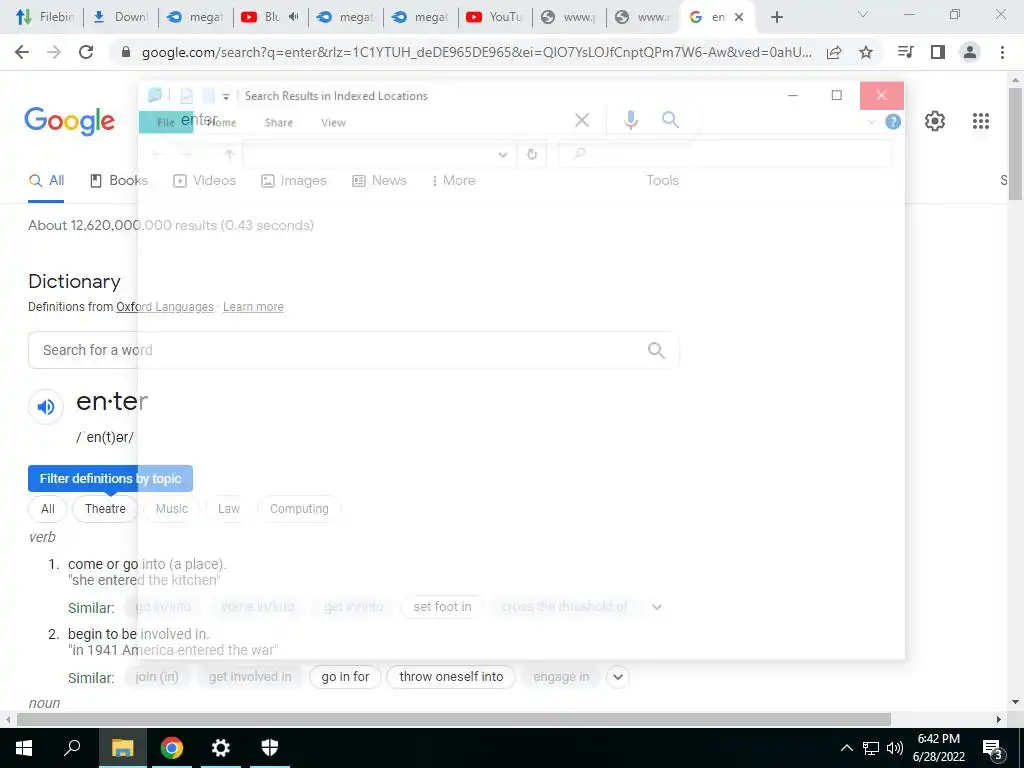Clear the Google search text
This screenshot has height=768, width=1024.
[x=582, y=120]
